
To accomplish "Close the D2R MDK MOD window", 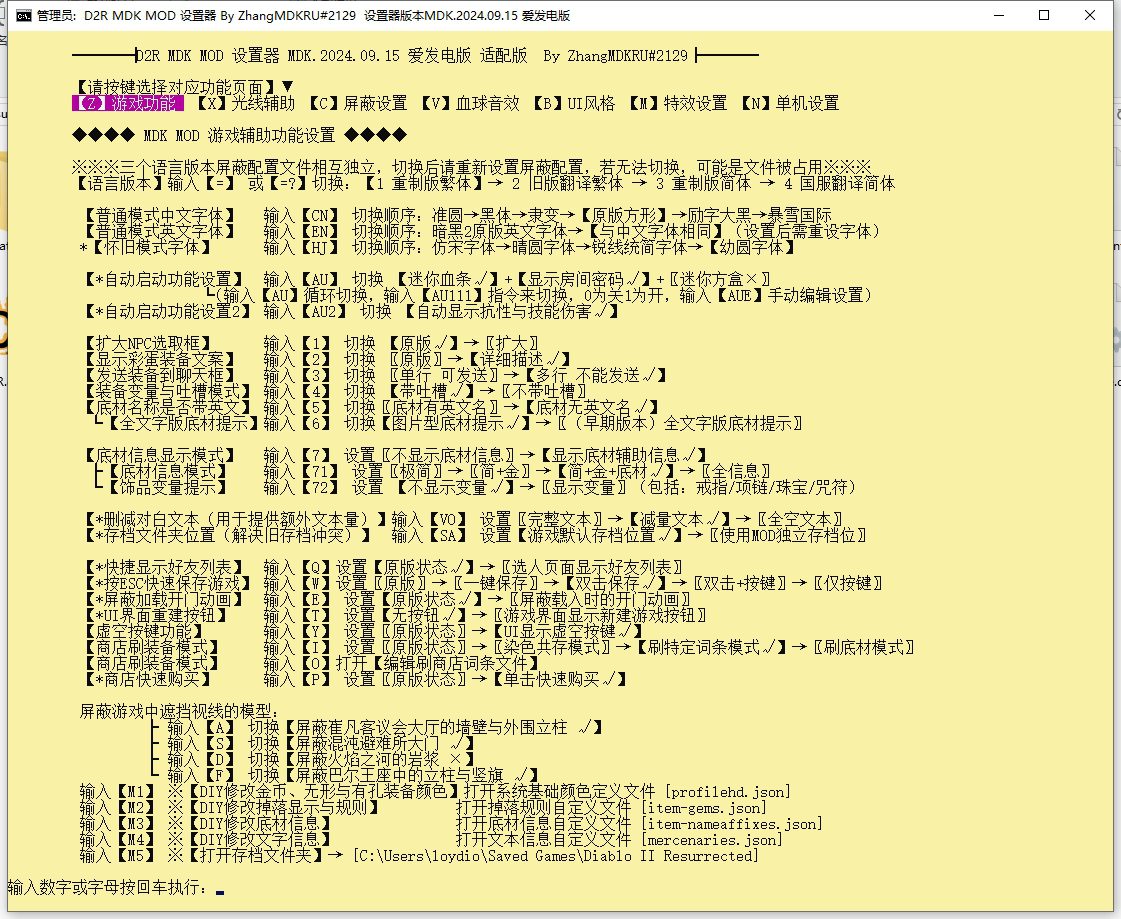I will (1090, 15).
